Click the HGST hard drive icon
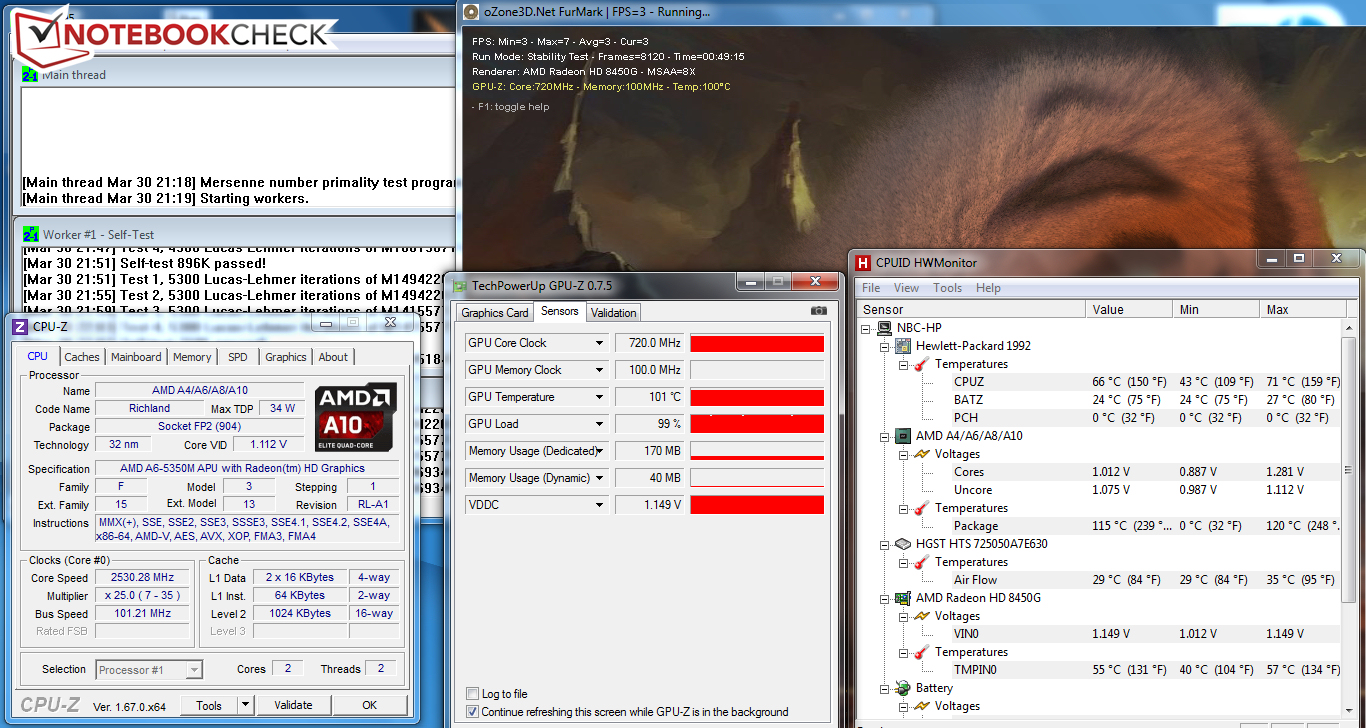This screenshot has height=728, width=1366. pyautogui.click(x=903, y=544)
